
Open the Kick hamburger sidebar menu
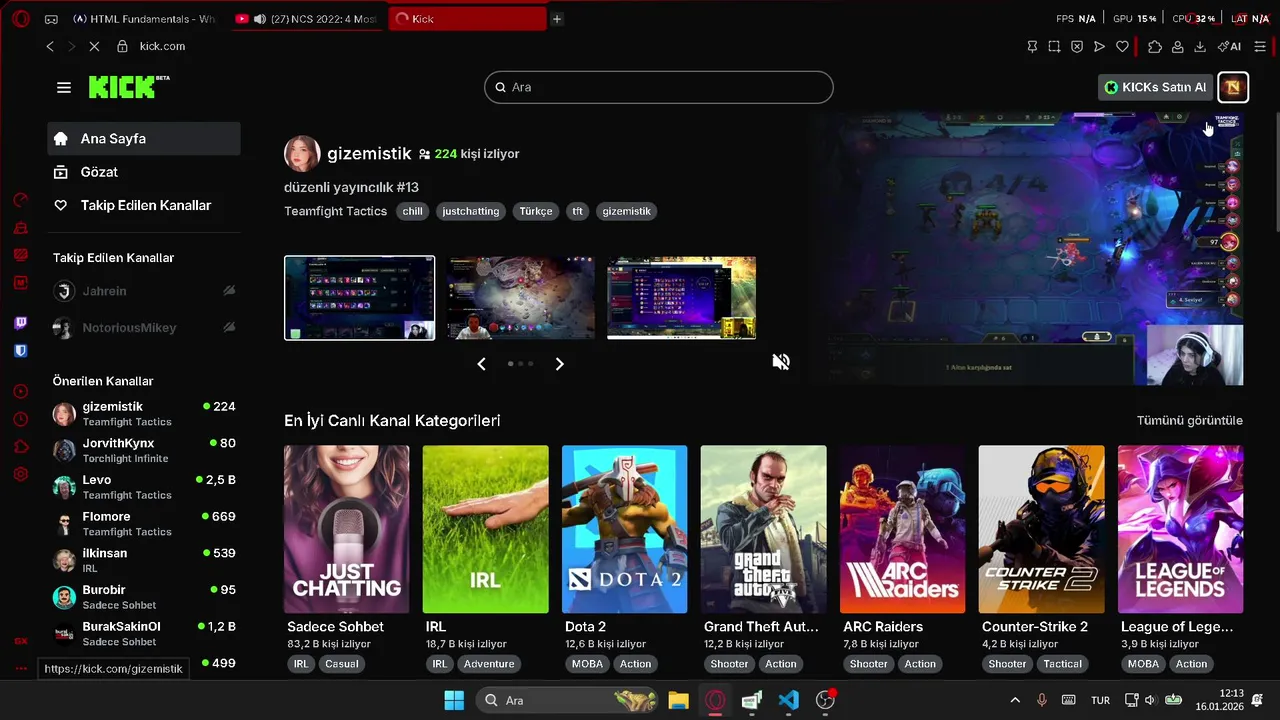point(64,87)
